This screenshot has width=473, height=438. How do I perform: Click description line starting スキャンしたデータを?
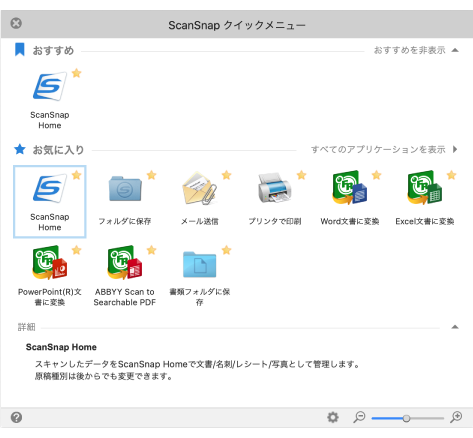[197, 364]
